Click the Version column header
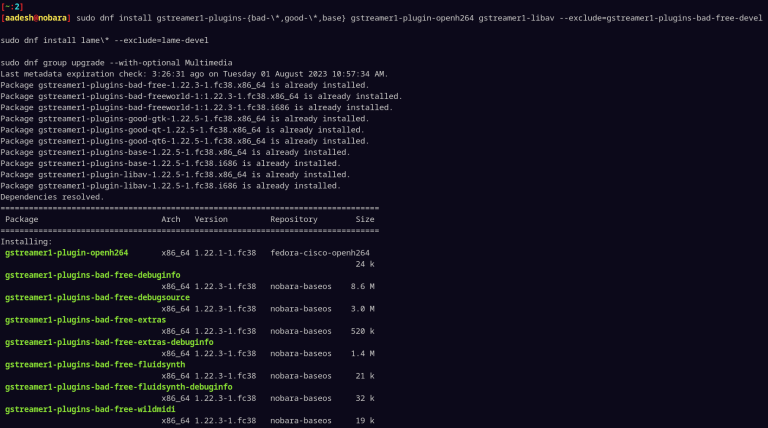Screen dimensions: 768x428 coord(211,219)
